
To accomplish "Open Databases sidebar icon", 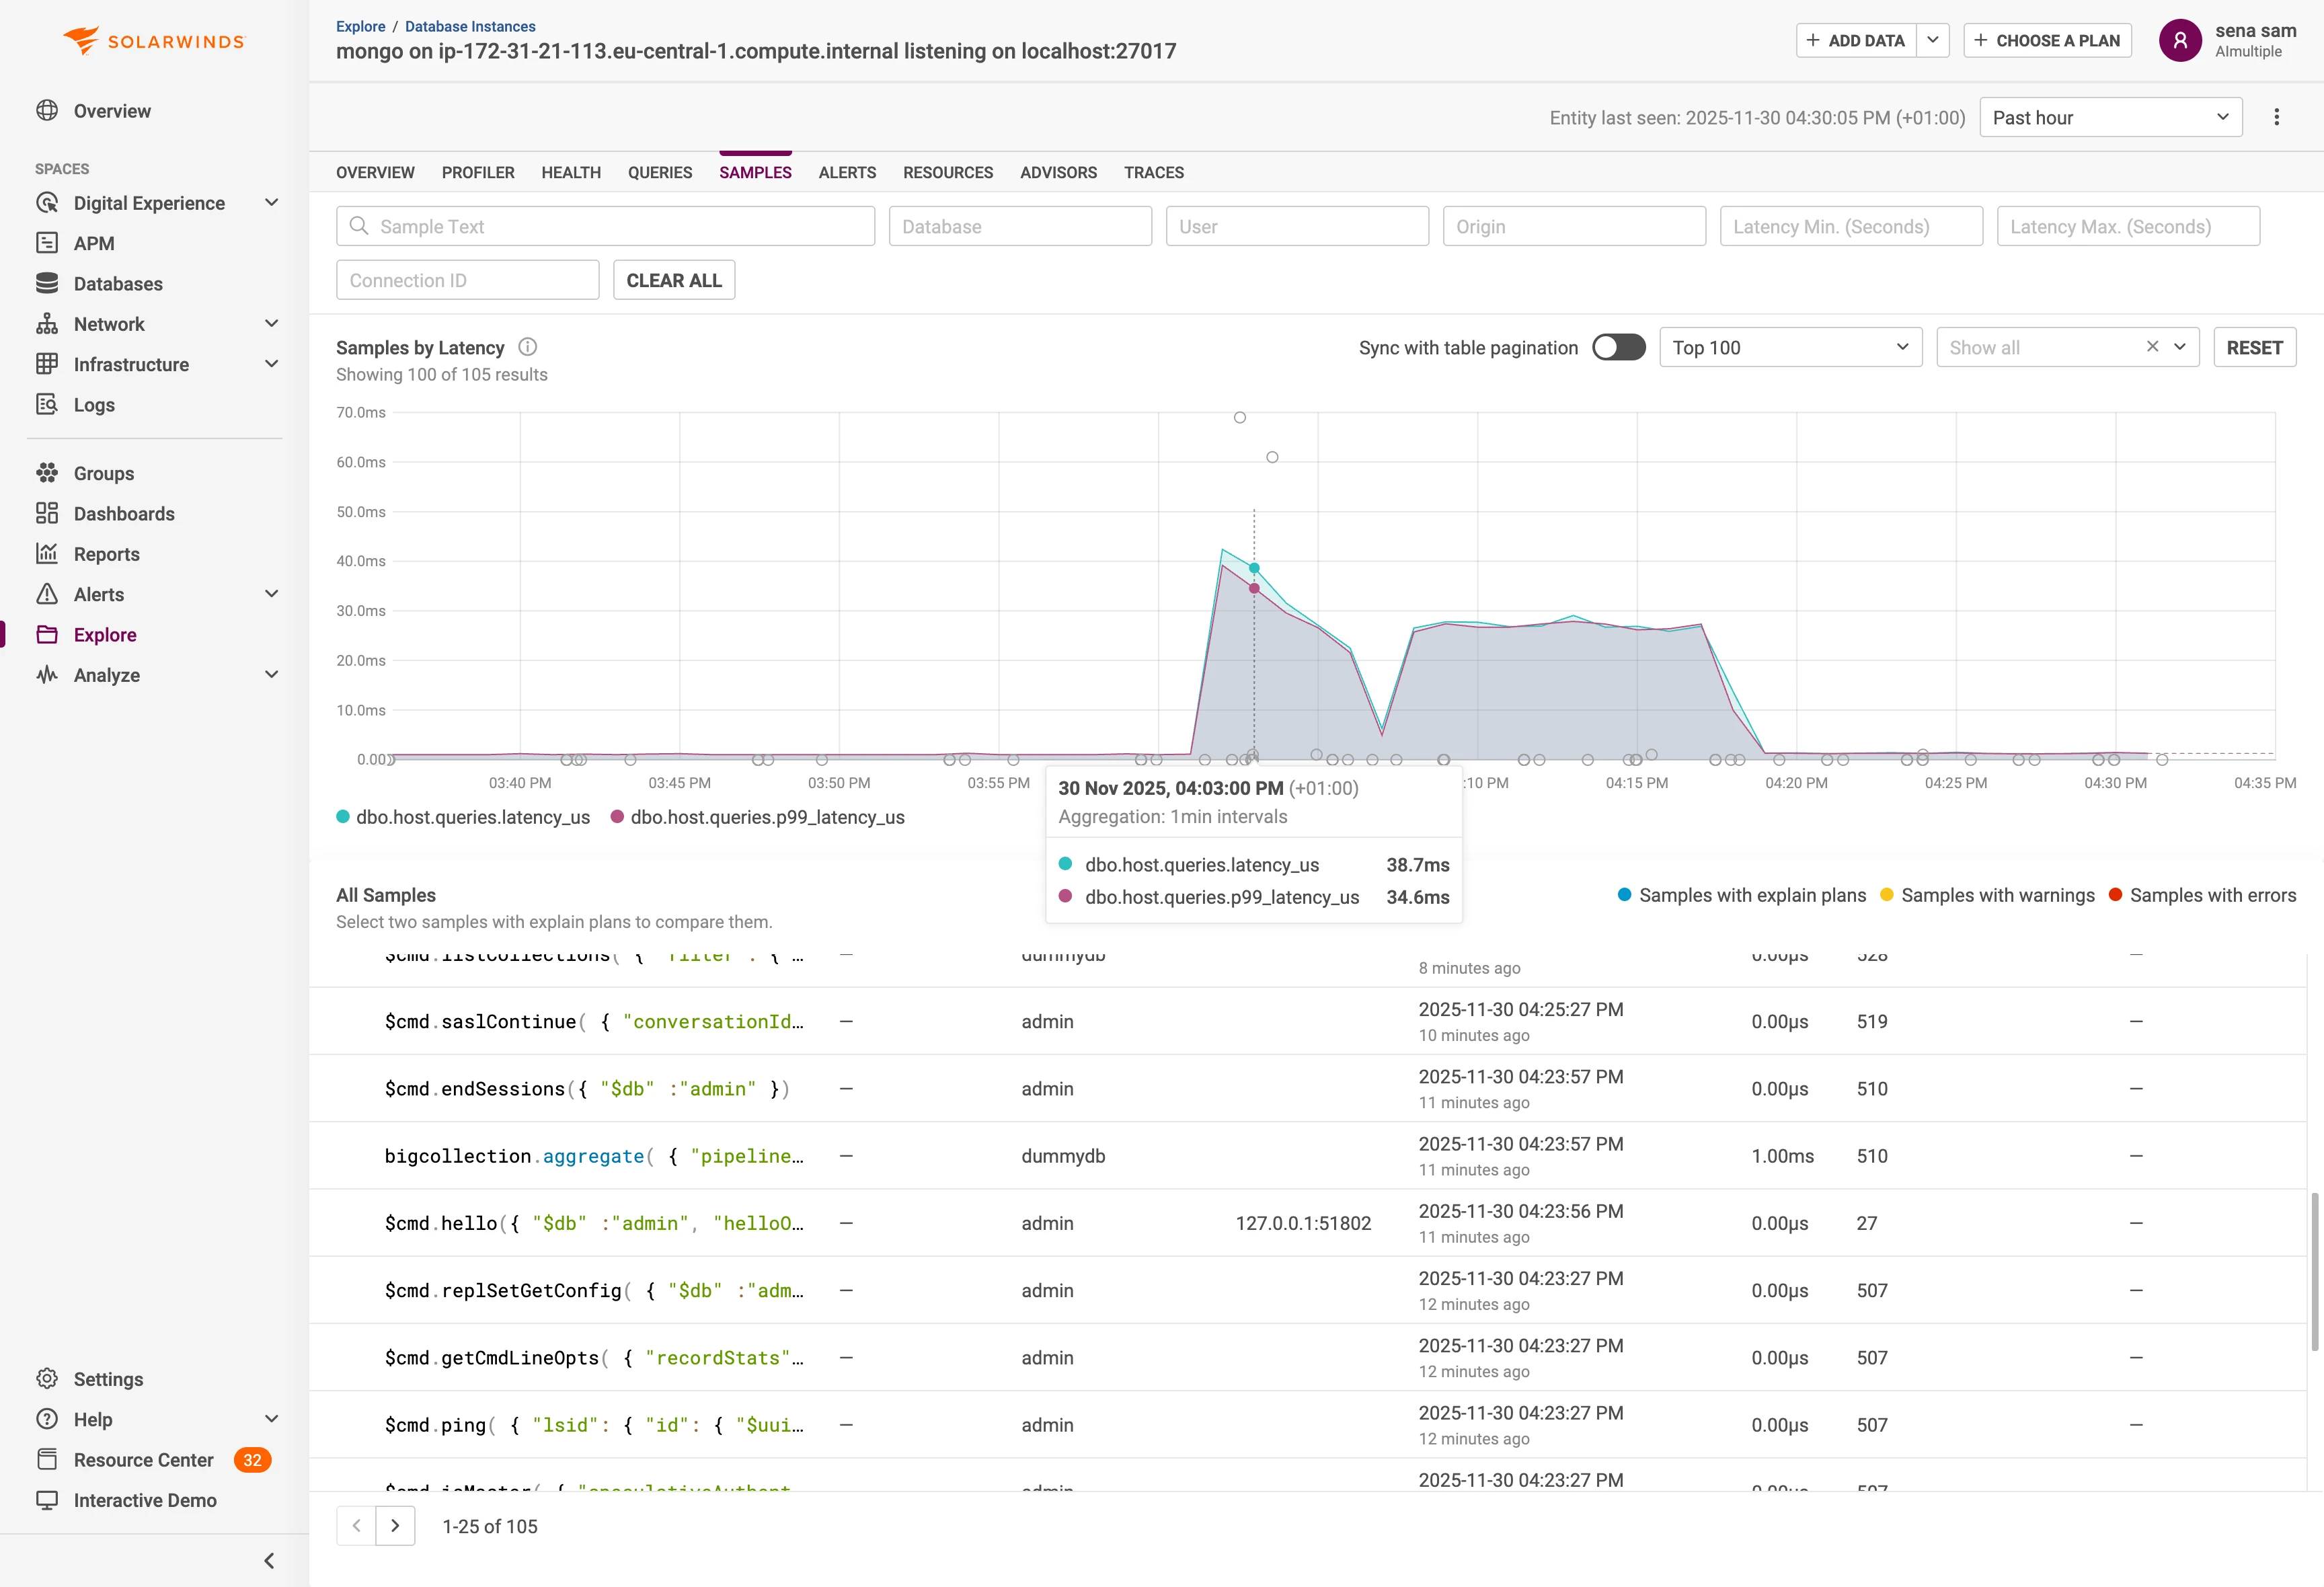I will (47, 283).
